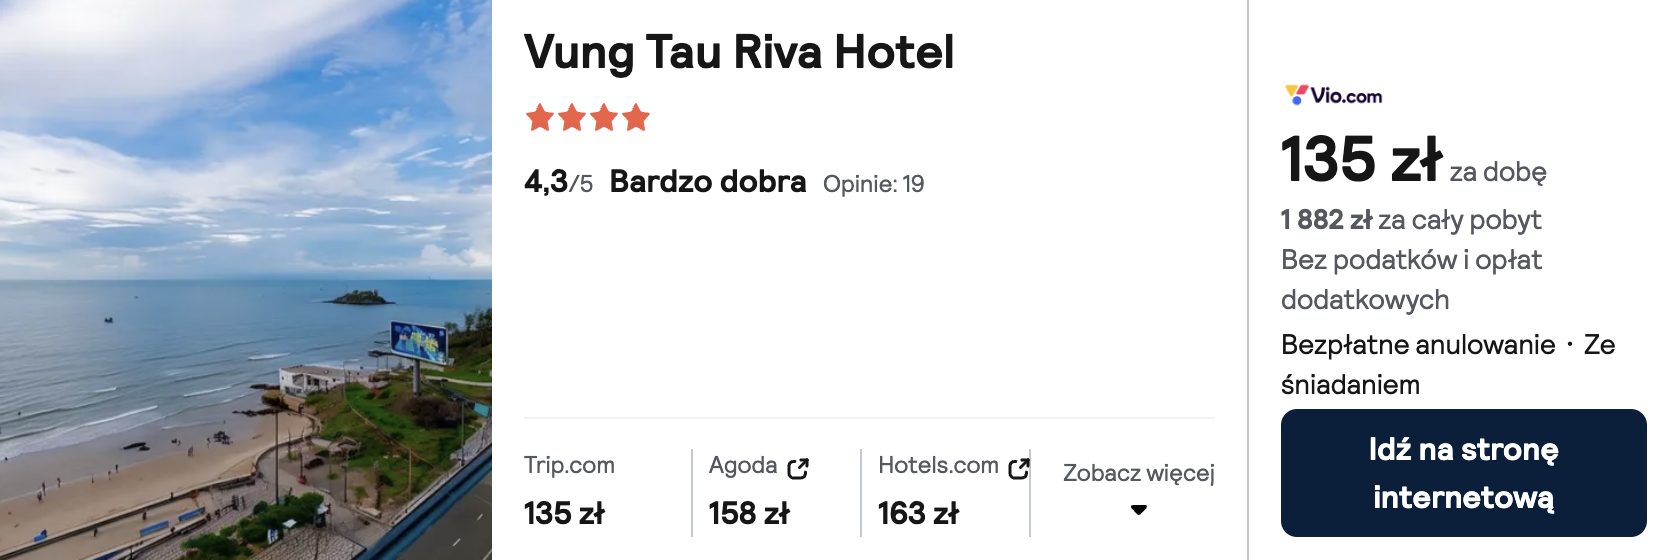1674x560 pixels.
Task: Click the Agoda external link icon
Action: tap(798, 468)
